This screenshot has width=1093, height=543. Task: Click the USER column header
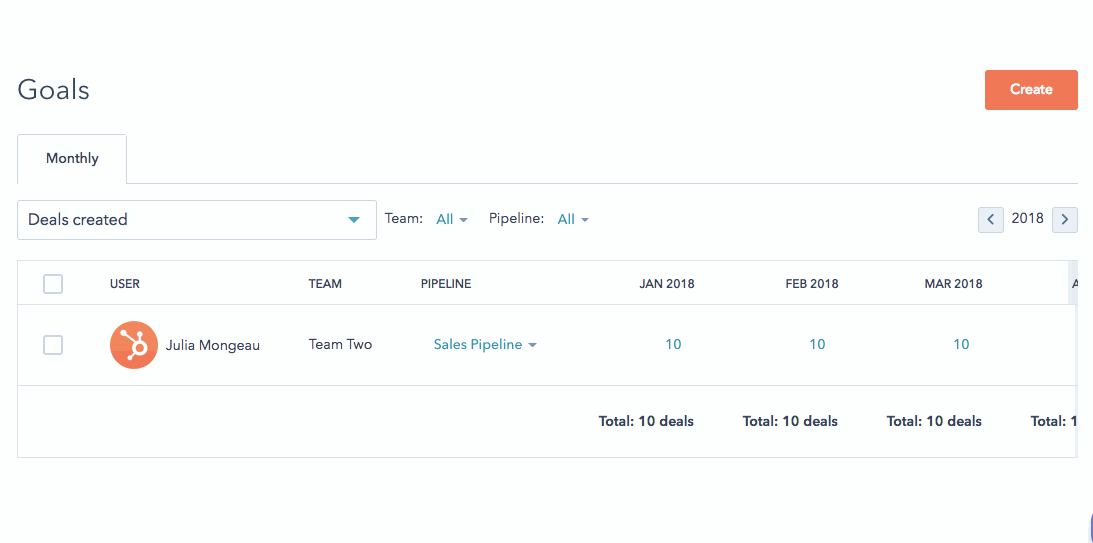coord(125,284)
